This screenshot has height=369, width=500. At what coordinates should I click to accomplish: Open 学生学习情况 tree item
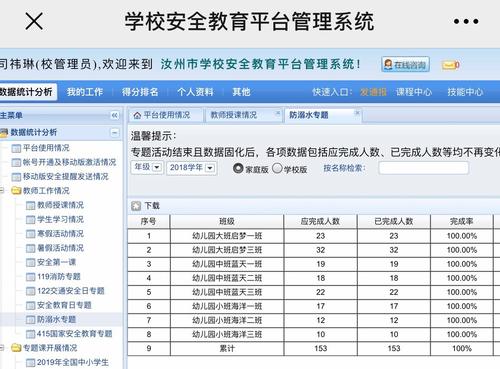pos(60,219)
